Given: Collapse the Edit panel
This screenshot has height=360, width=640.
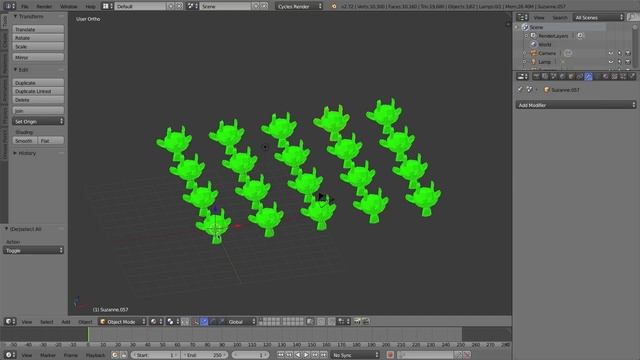Looking at the screenshot, I should click(16, 70).
